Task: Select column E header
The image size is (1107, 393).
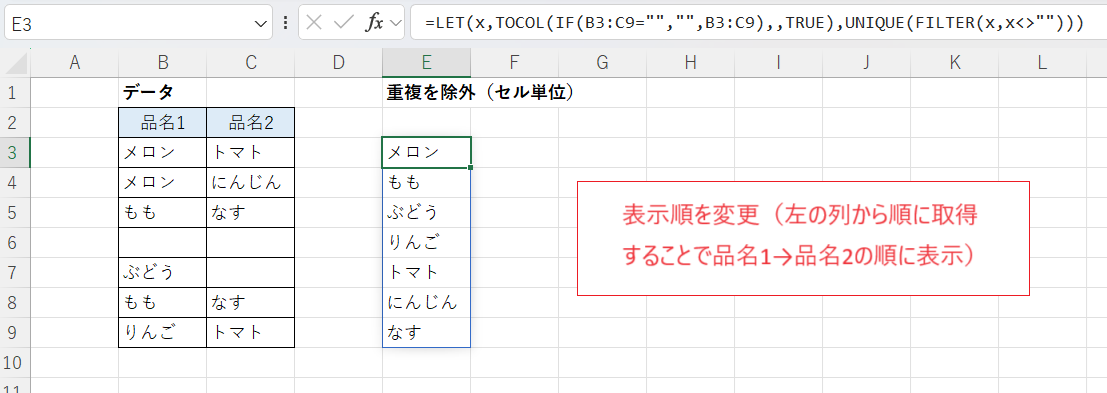Action: [x=426, y=64]
